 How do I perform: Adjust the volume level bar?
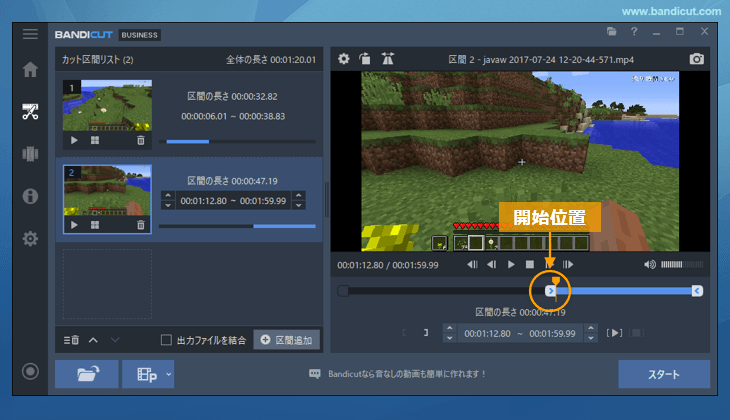[x=682, y=264]
